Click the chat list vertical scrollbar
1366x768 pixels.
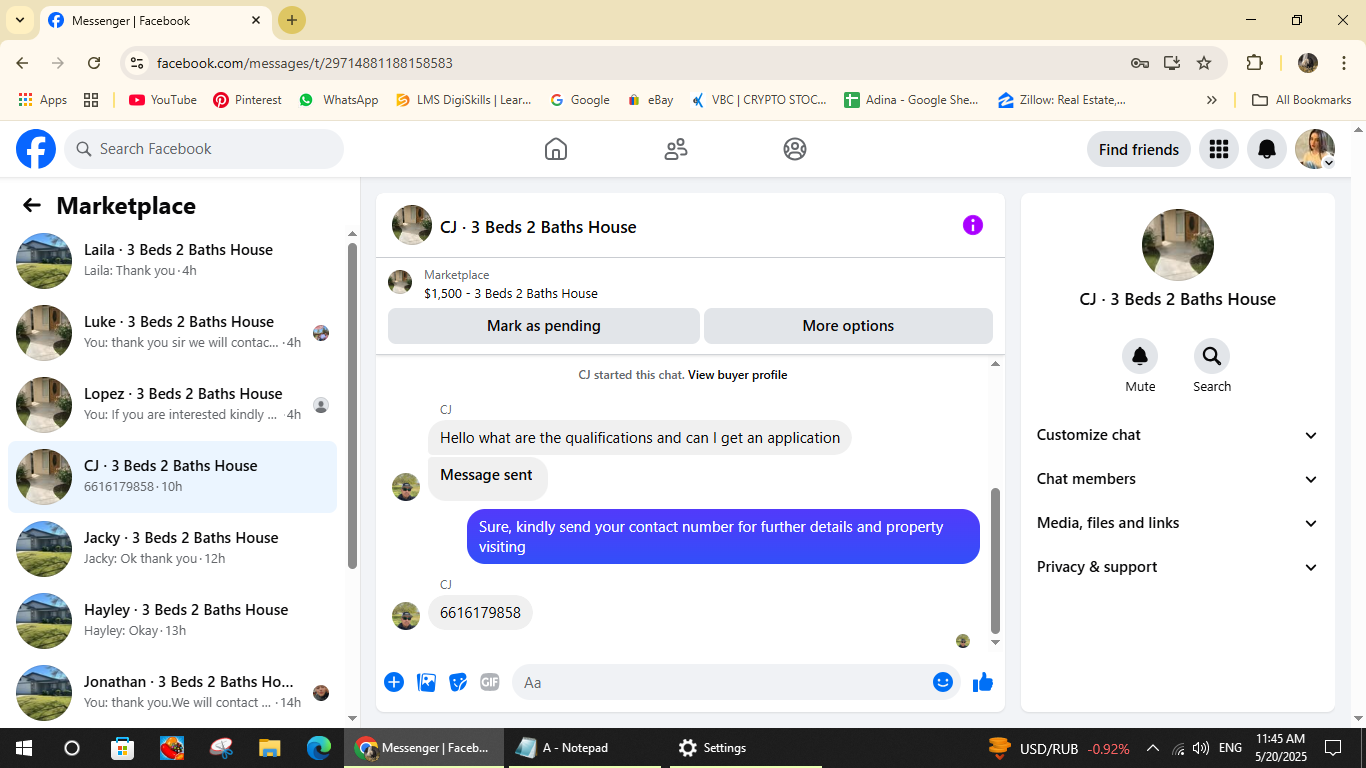352,405
